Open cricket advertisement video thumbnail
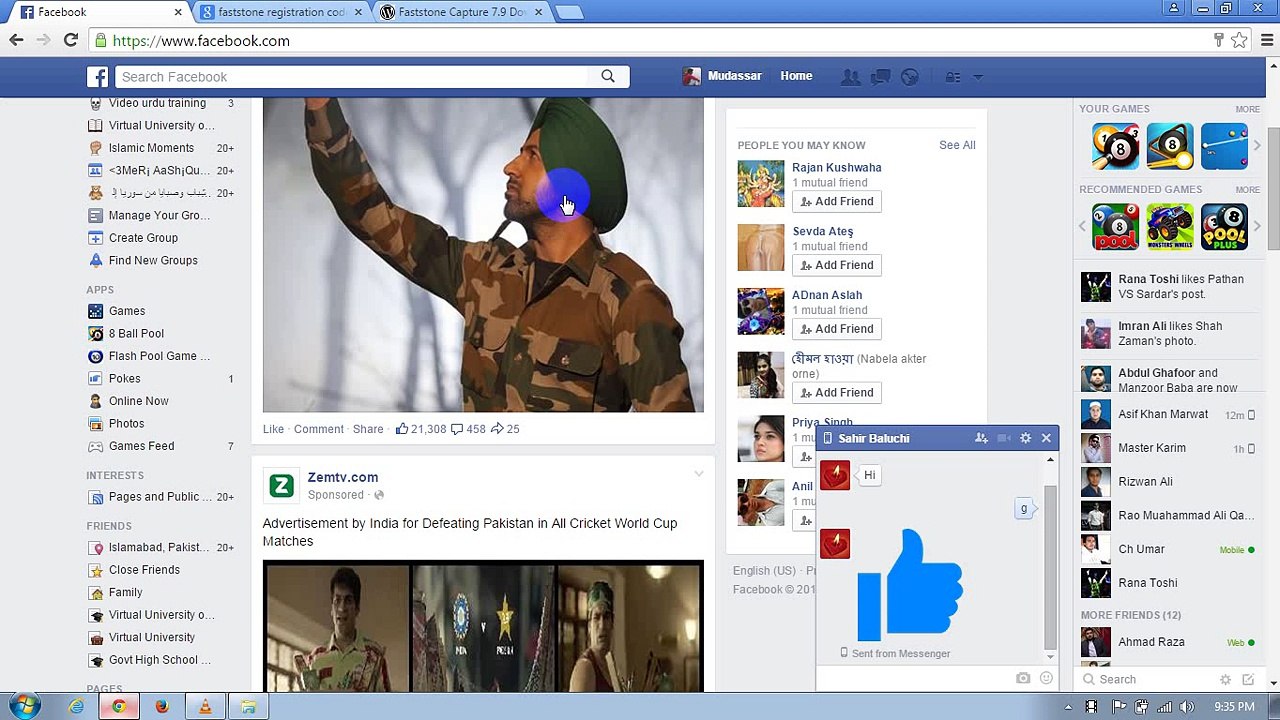Image resolution: width=1280 pixels, height=720 pixels. [x=483, y=626]
